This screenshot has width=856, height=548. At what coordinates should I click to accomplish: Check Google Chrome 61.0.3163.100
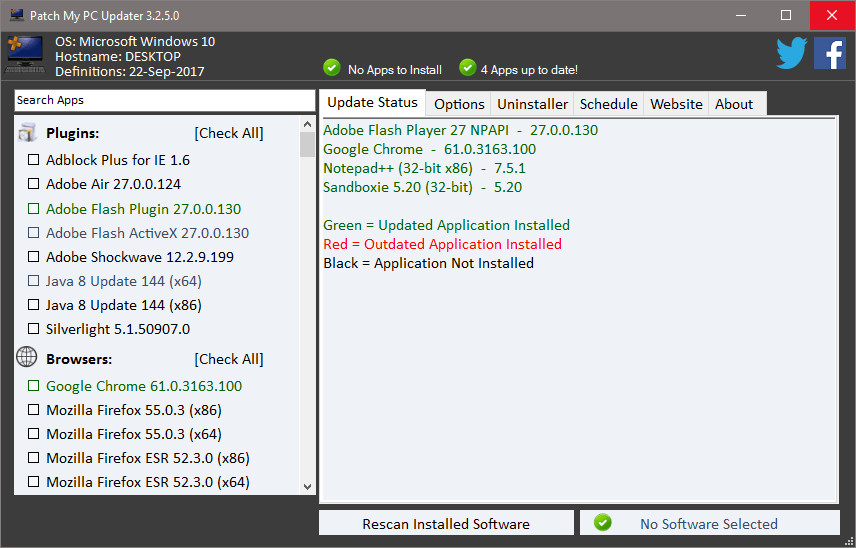[33, 385]
